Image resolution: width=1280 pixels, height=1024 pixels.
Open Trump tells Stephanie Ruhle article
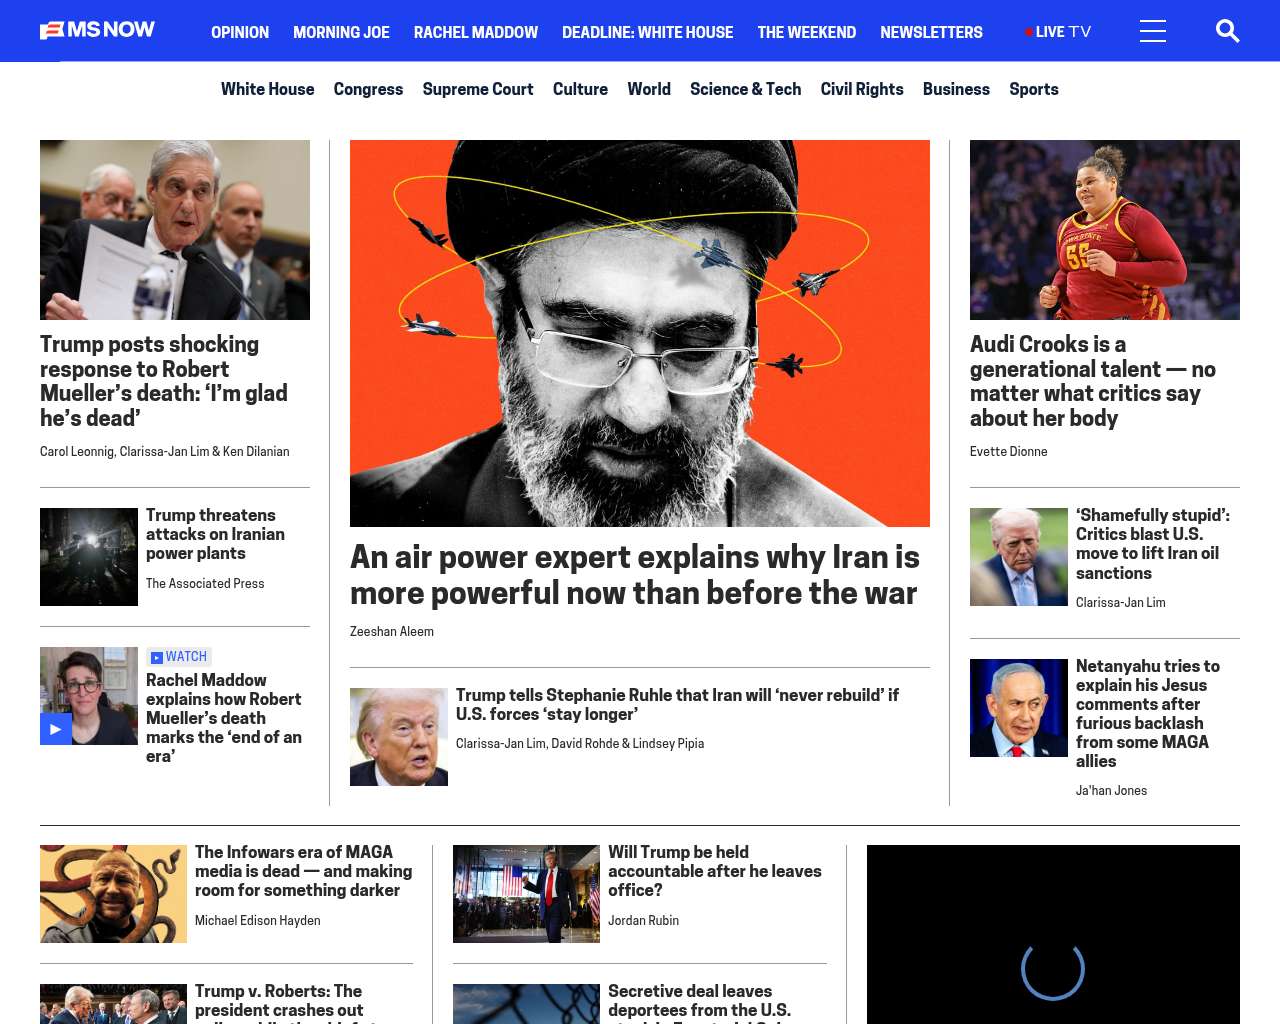coord(677,704)
